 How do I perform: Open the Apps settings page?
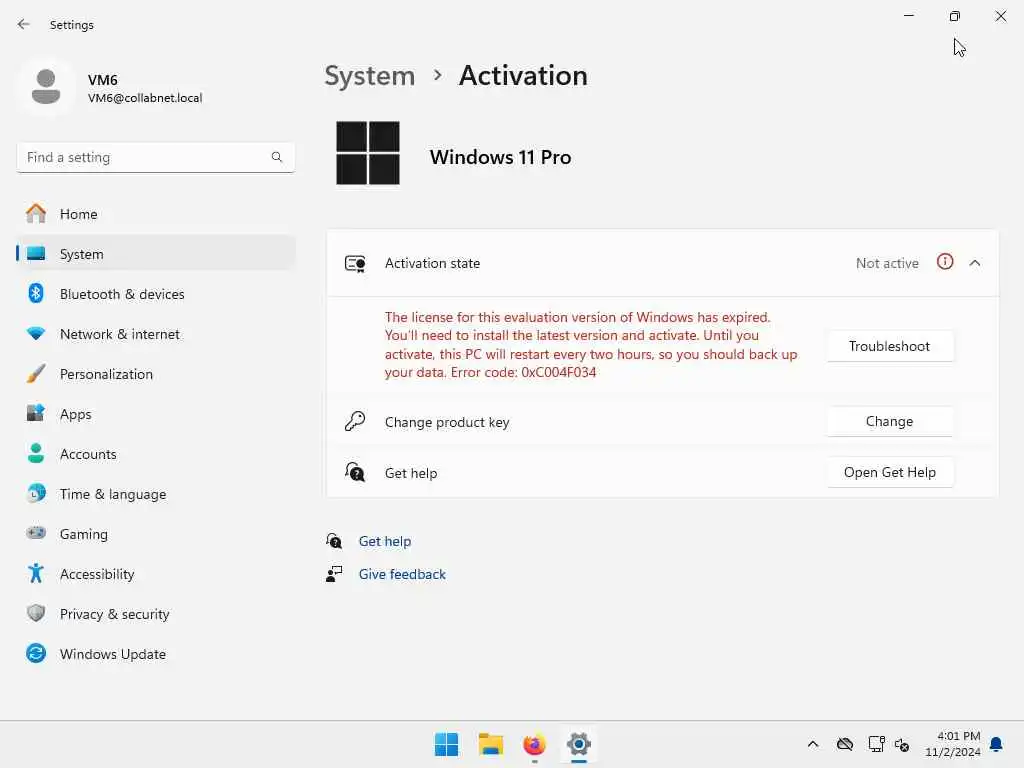(x=155, y=413)
